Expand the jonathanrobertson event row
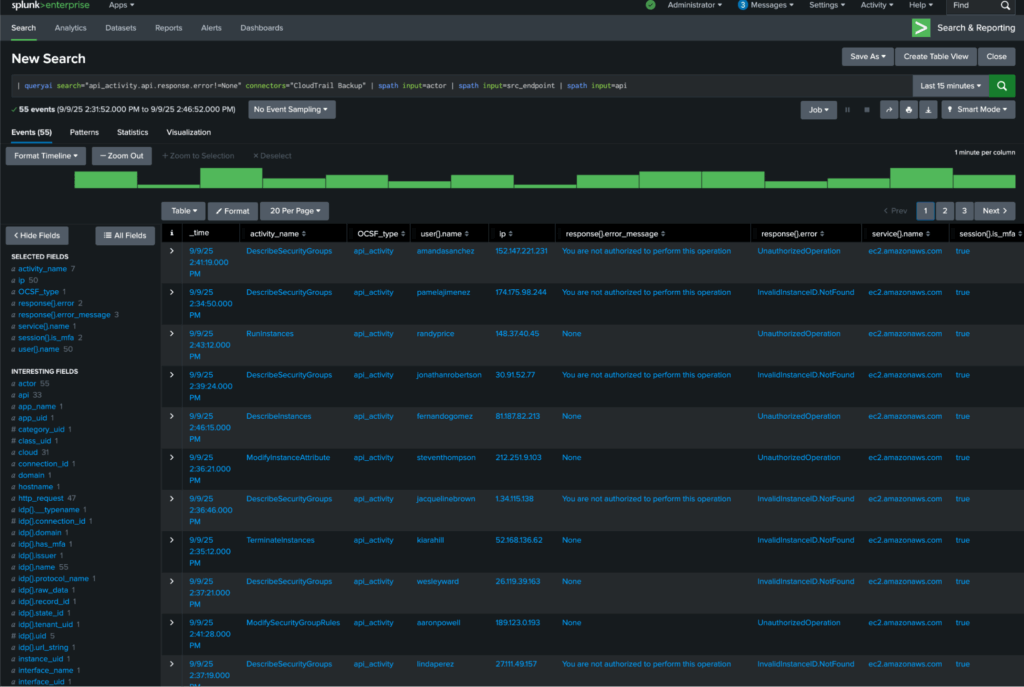This screenshot has height=687, width=1024. click(x=172, y=375)
